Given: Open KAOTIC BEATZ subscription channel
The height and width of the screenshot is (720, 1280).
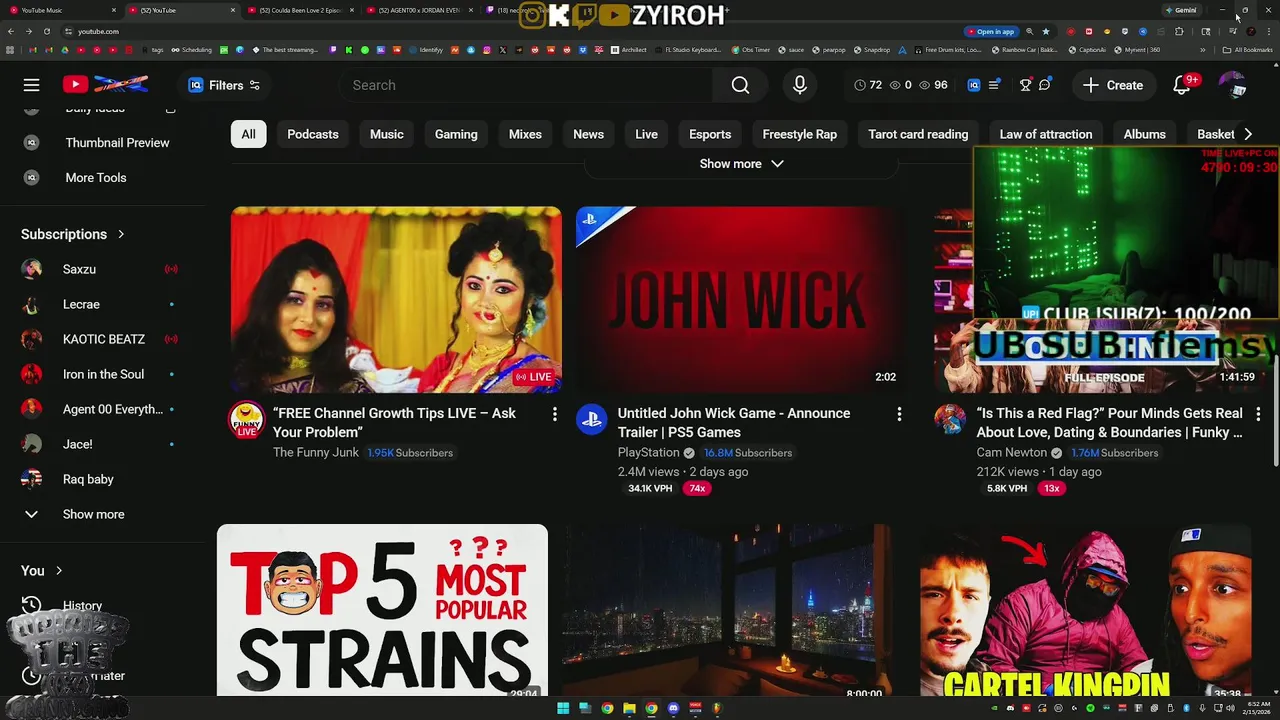Looking at the screenshot, I should (104, 339).
